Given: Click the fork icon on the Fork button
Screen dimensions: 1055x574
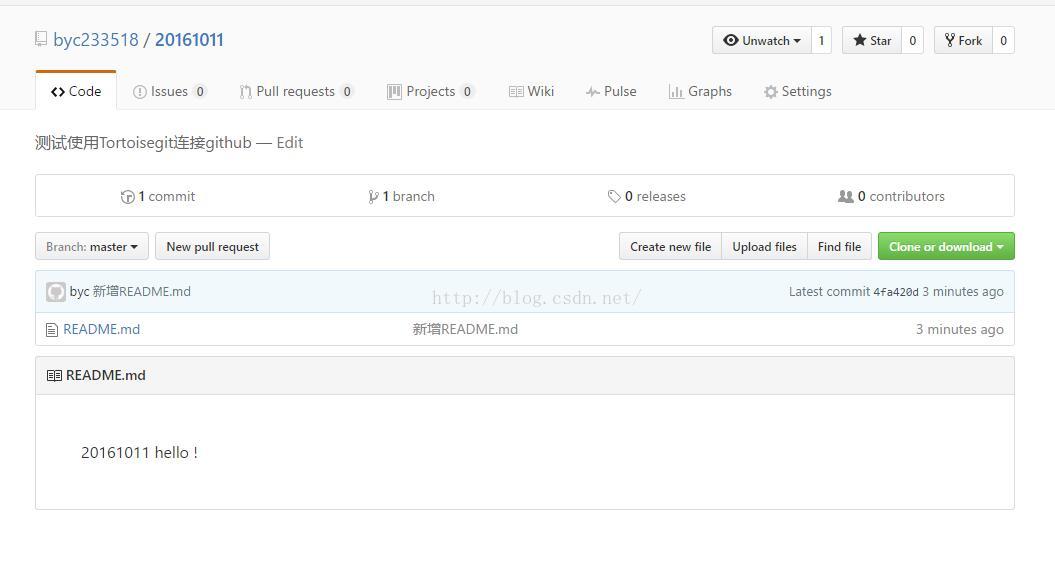Looking at the screenshot, I should click(x=949, y=40).
